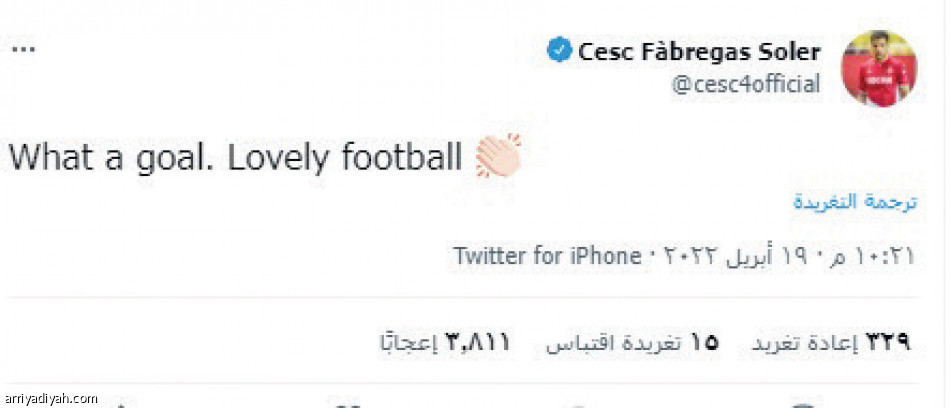
Task: Click the share icon below the tweet
Action: 120,404
